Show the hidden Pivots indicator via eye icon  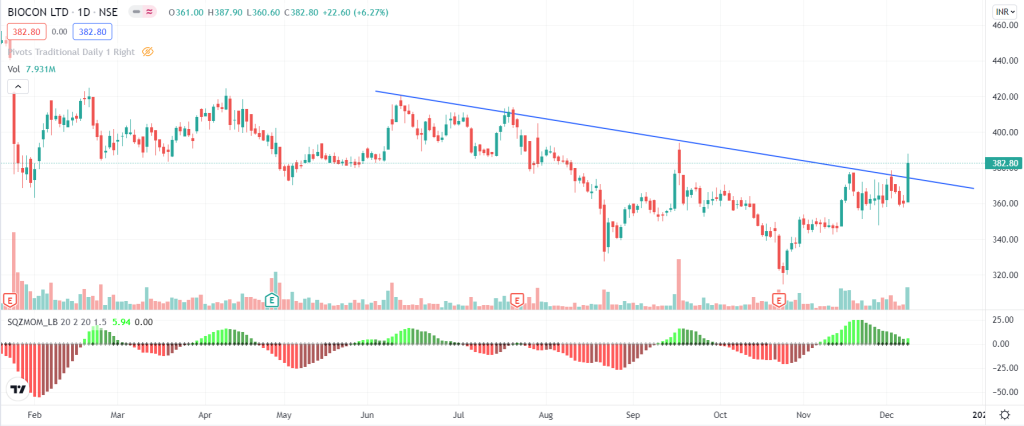(148, 51)
